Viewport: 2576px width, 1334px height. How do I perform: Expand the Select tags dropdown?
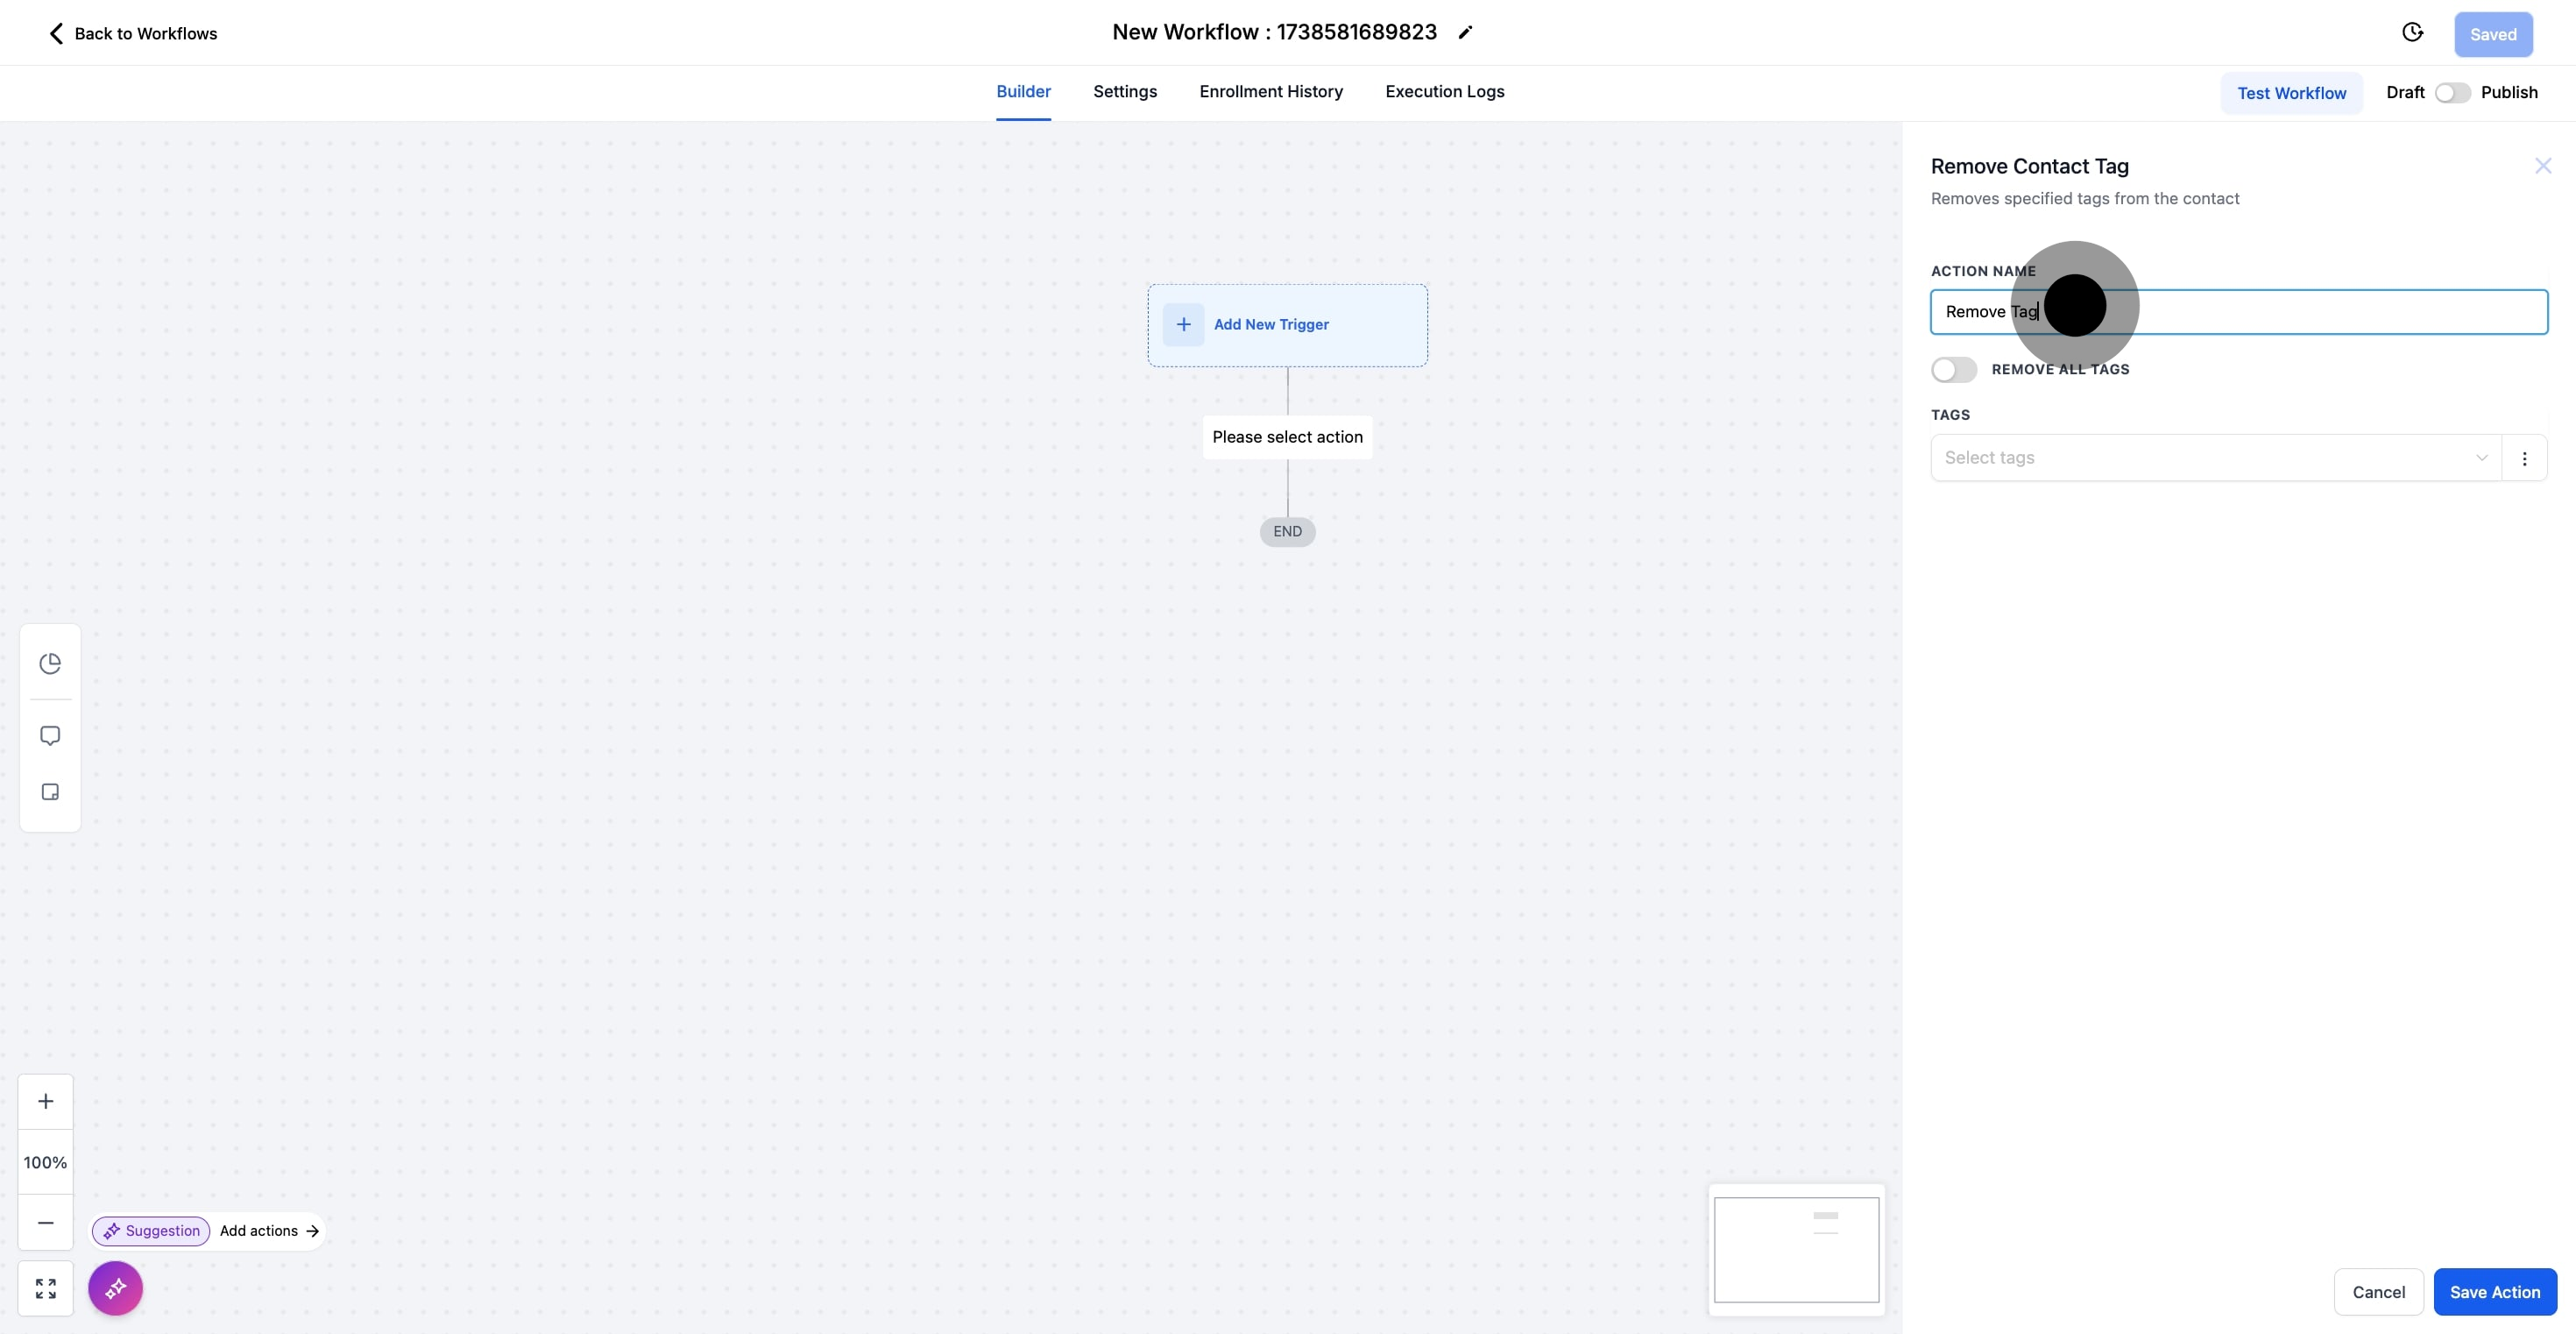2215,458
